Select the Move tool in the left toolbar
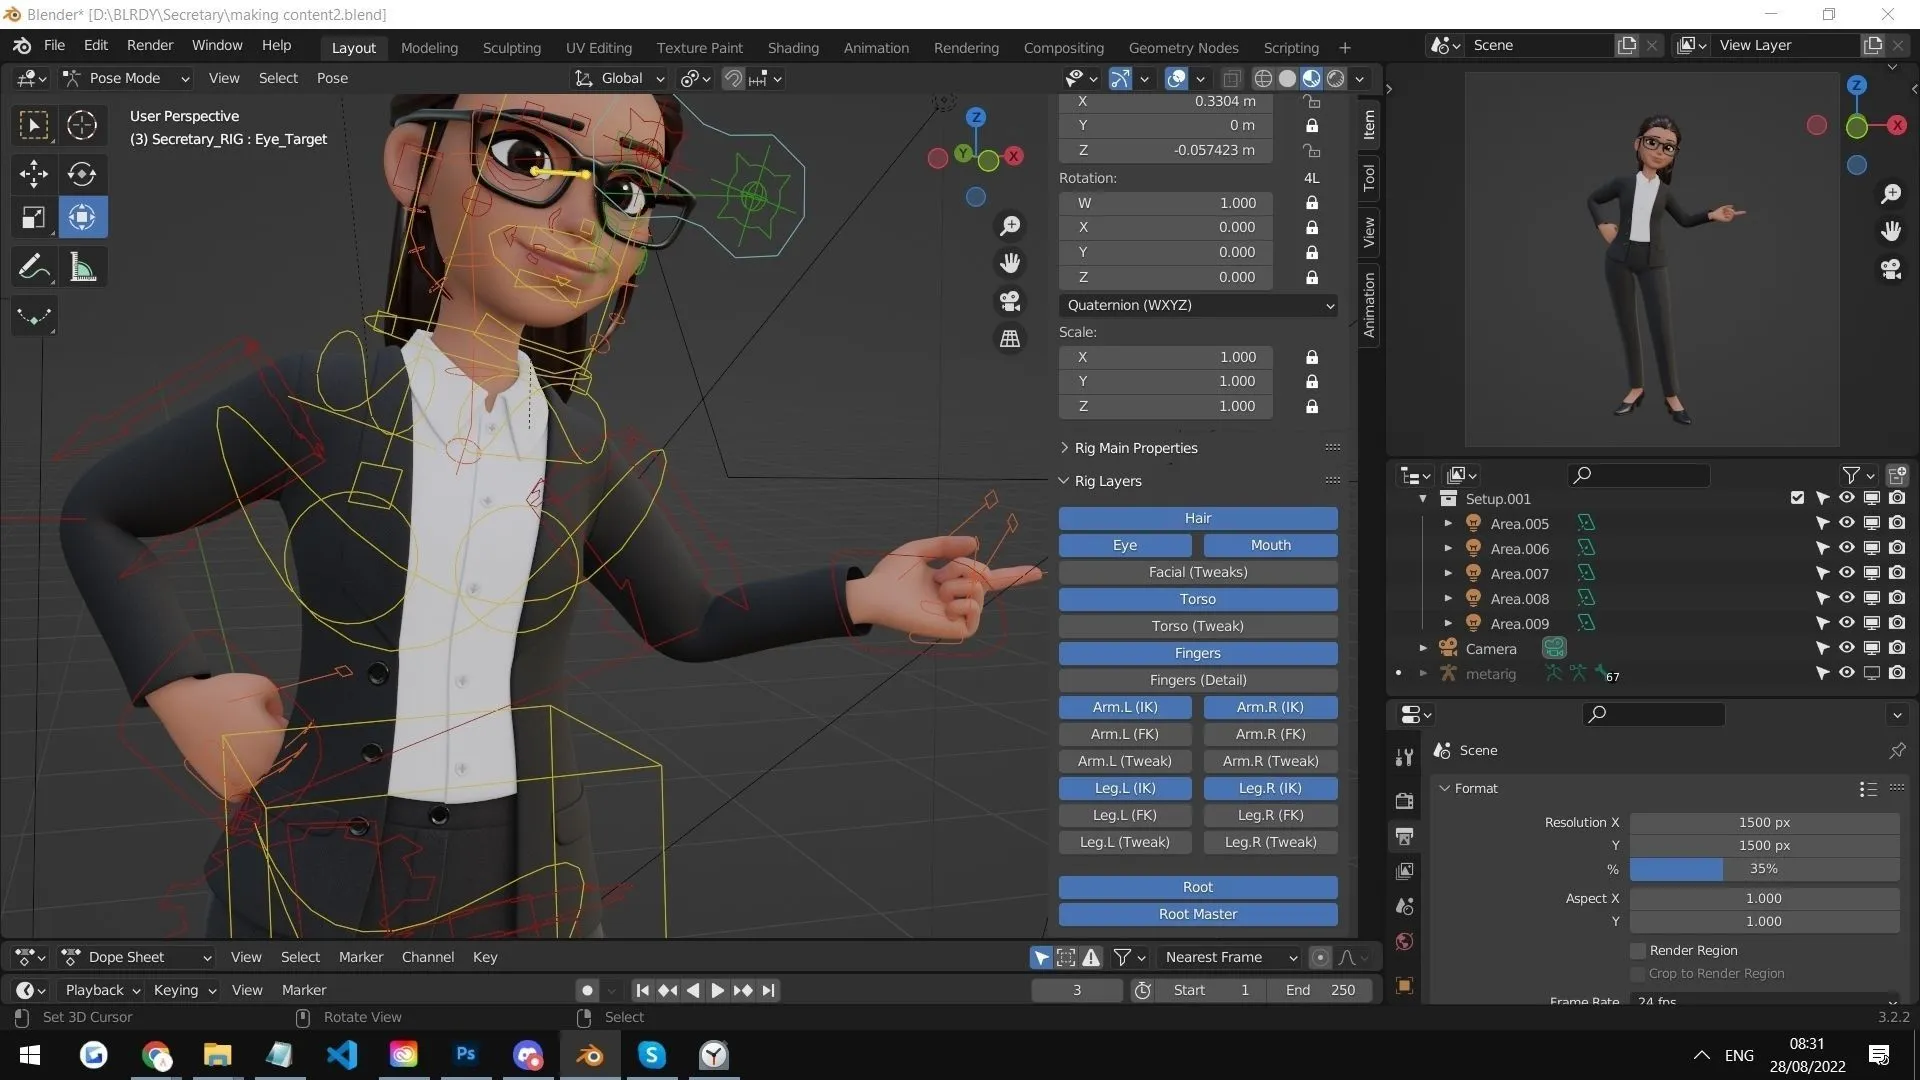Image resolution: width=1920 pixels, height=1080 pixels. coord(33,174)
